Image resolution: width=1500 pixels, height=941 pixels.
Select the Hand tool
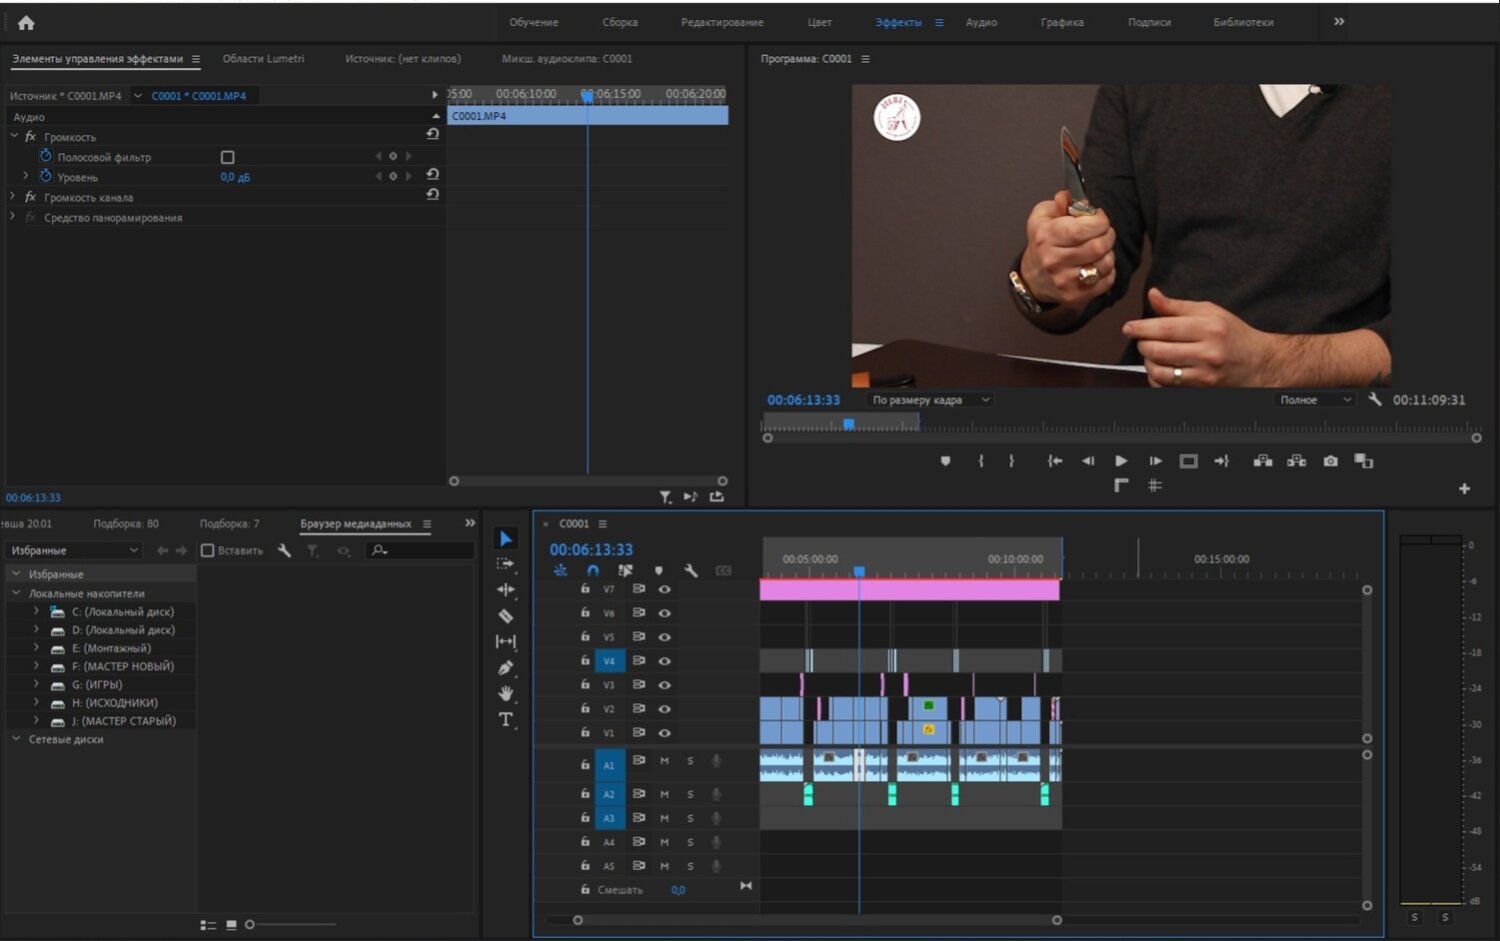(x=506, y=693)
